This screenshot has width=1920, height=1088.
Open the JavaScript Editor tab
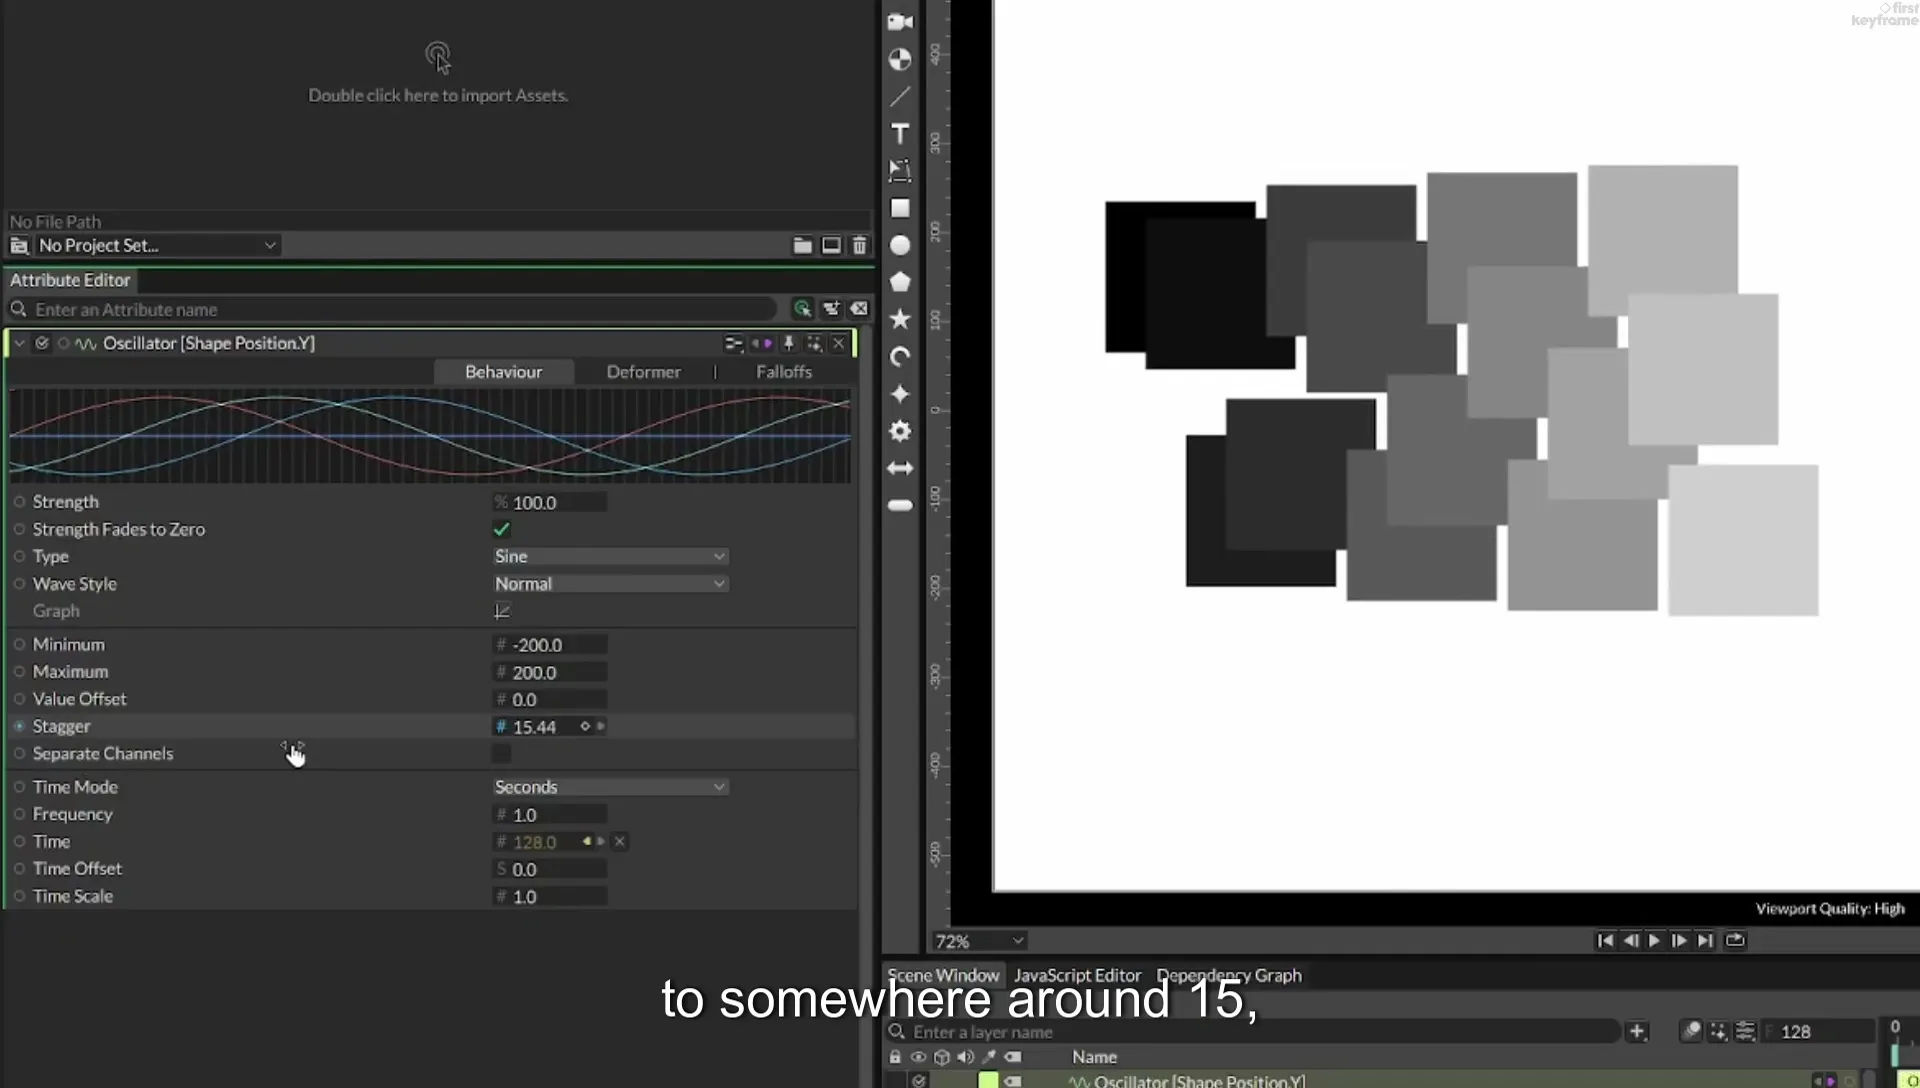pyautogui.click(x=1077, y=975)
